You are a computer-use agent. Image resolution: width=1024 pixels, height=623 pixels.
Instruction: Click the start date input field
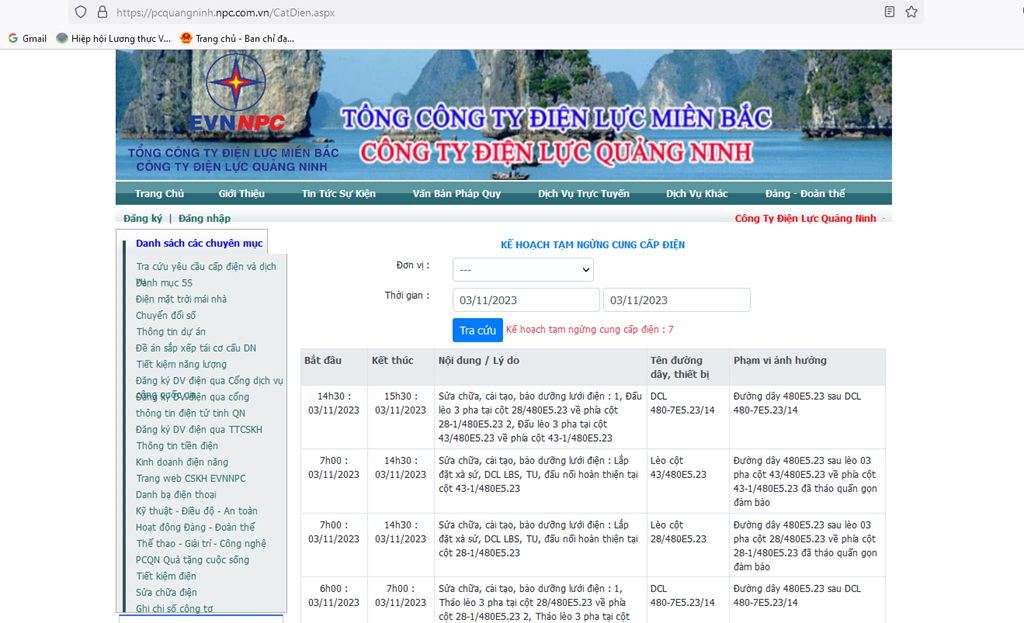pos(526,300)
